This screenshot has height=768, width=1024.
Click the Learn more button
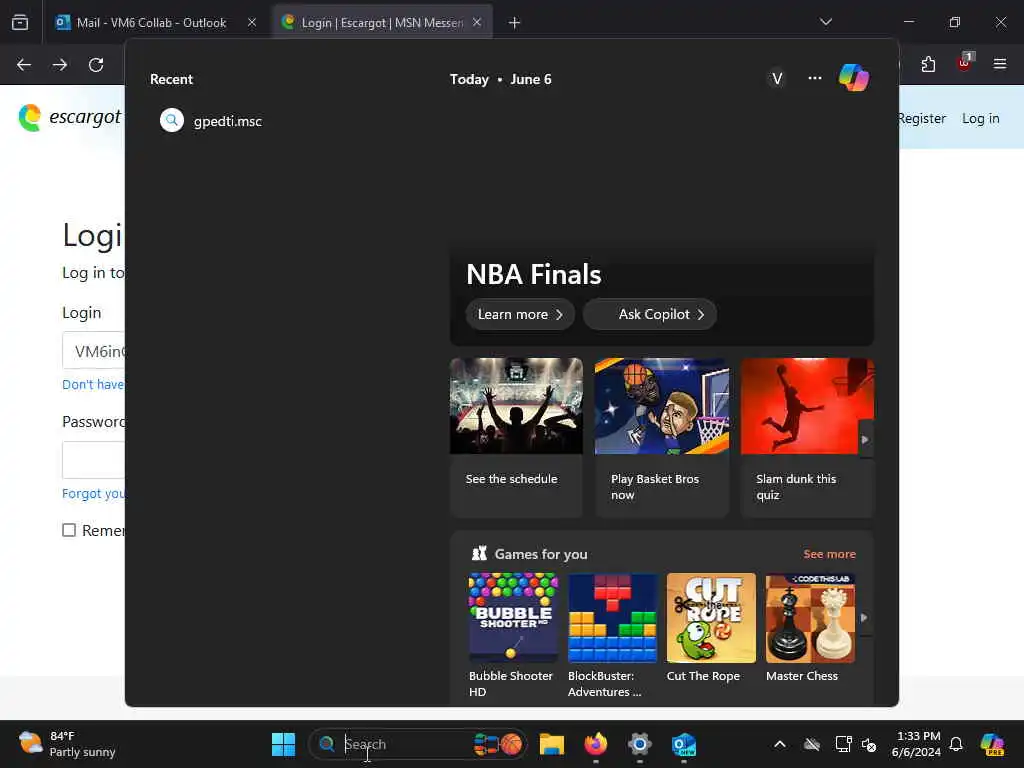520,315
